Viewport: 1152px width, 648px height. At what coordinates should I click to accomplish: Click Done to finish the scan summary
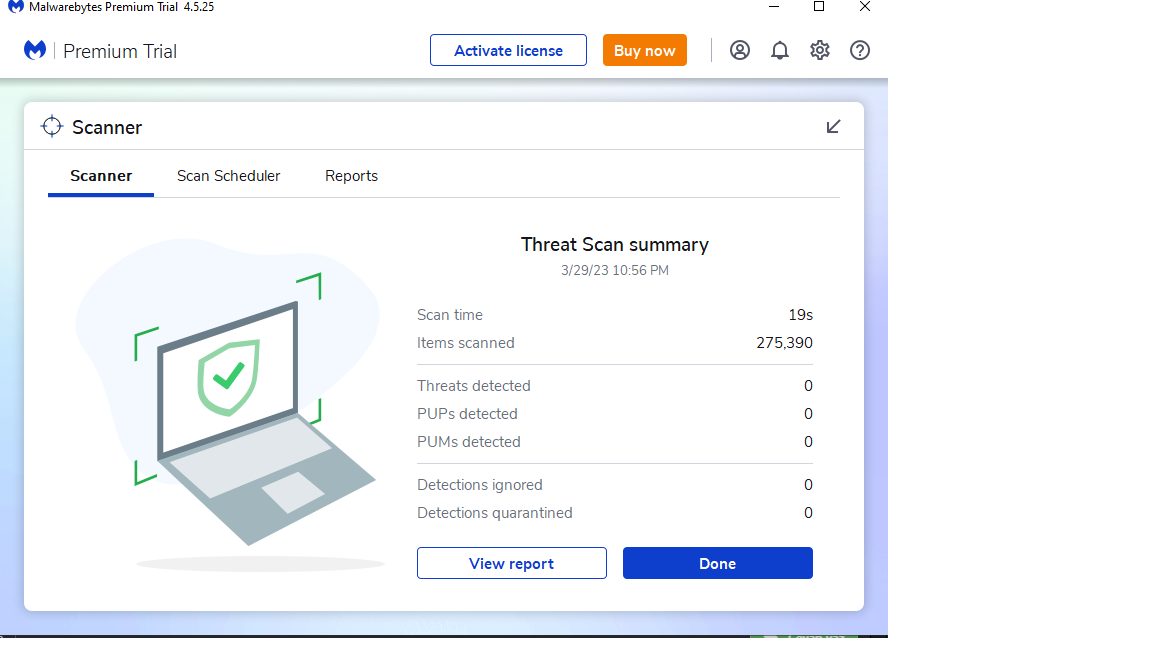(x=717, y=563)
